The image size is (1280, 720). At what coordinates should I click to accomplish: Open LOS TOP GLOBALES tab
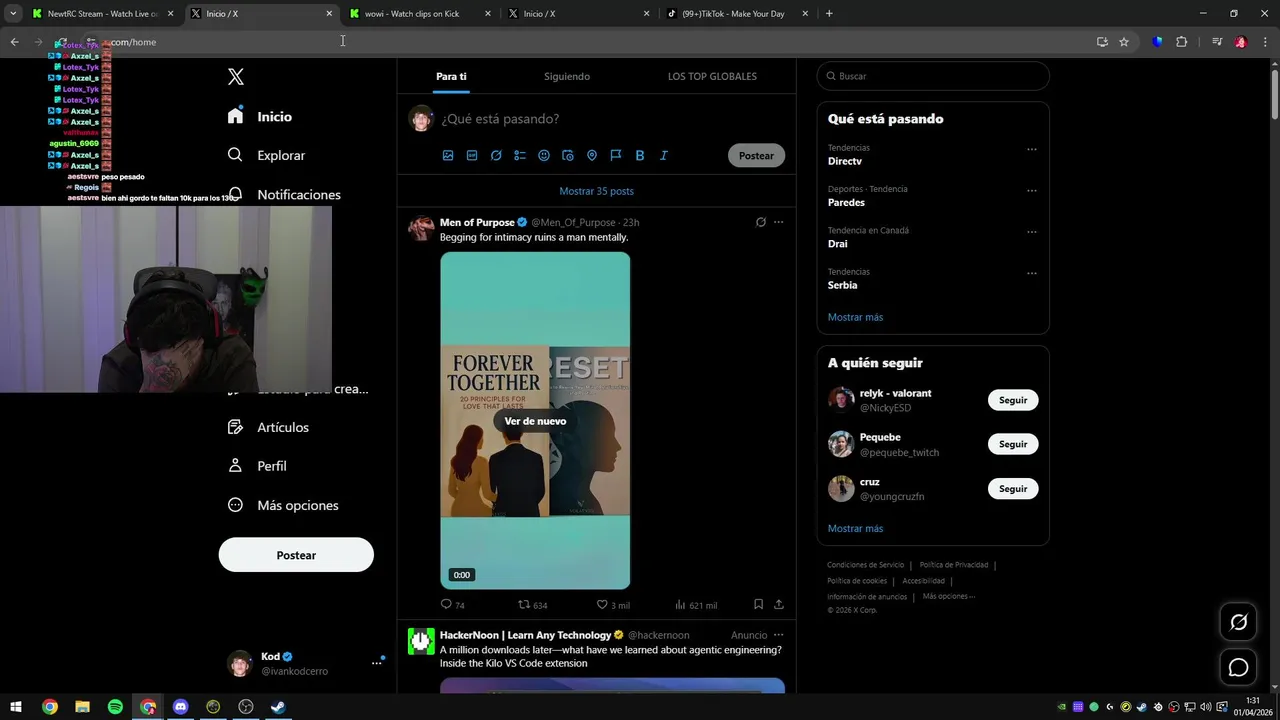tap(712, 76)
